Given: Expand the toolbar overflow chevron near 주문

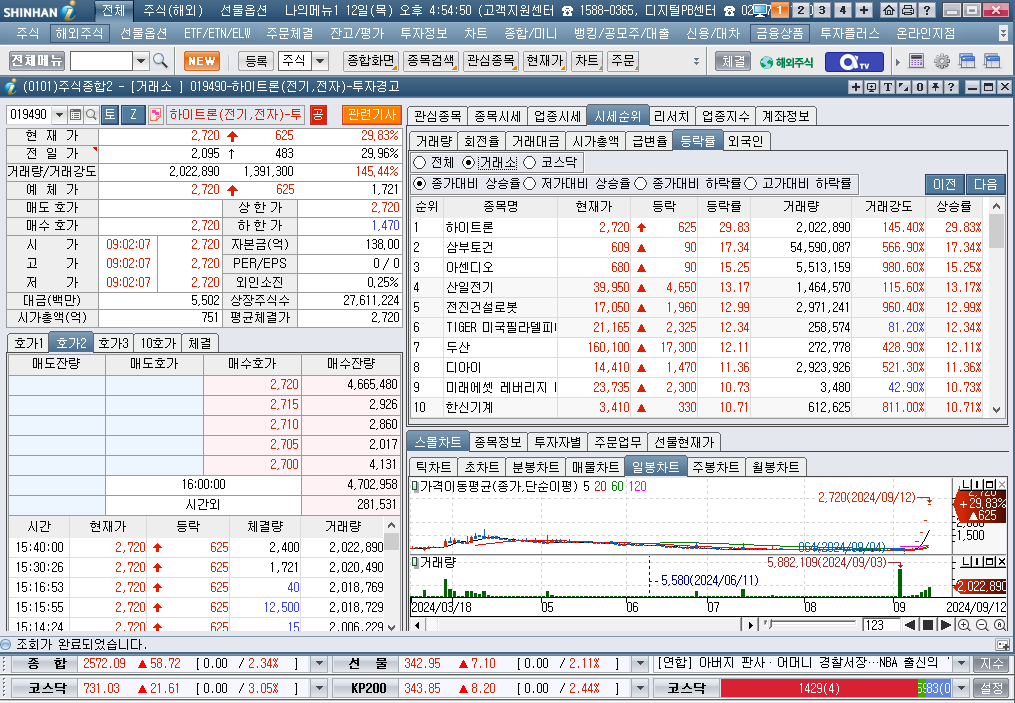Looking at the screenshot, I should point(697,61).
